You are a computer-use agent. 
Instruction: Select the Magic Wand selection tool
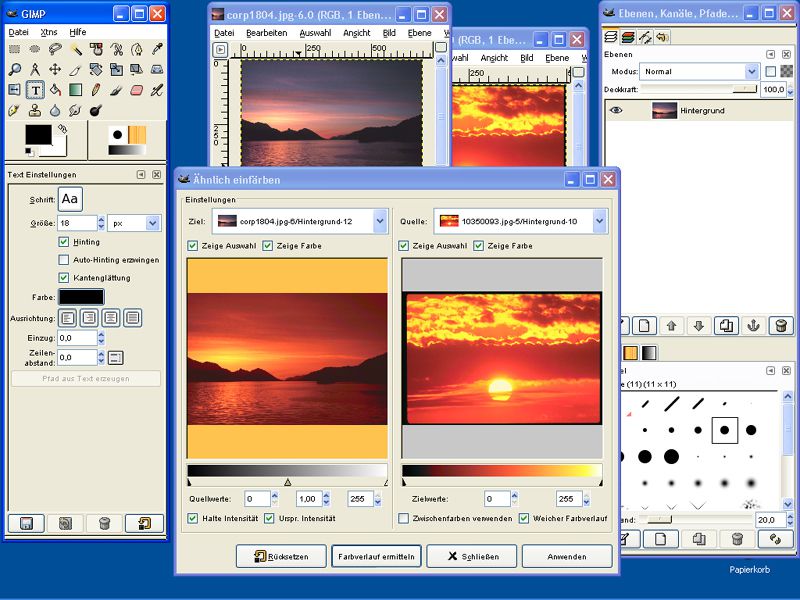point(75,49)
